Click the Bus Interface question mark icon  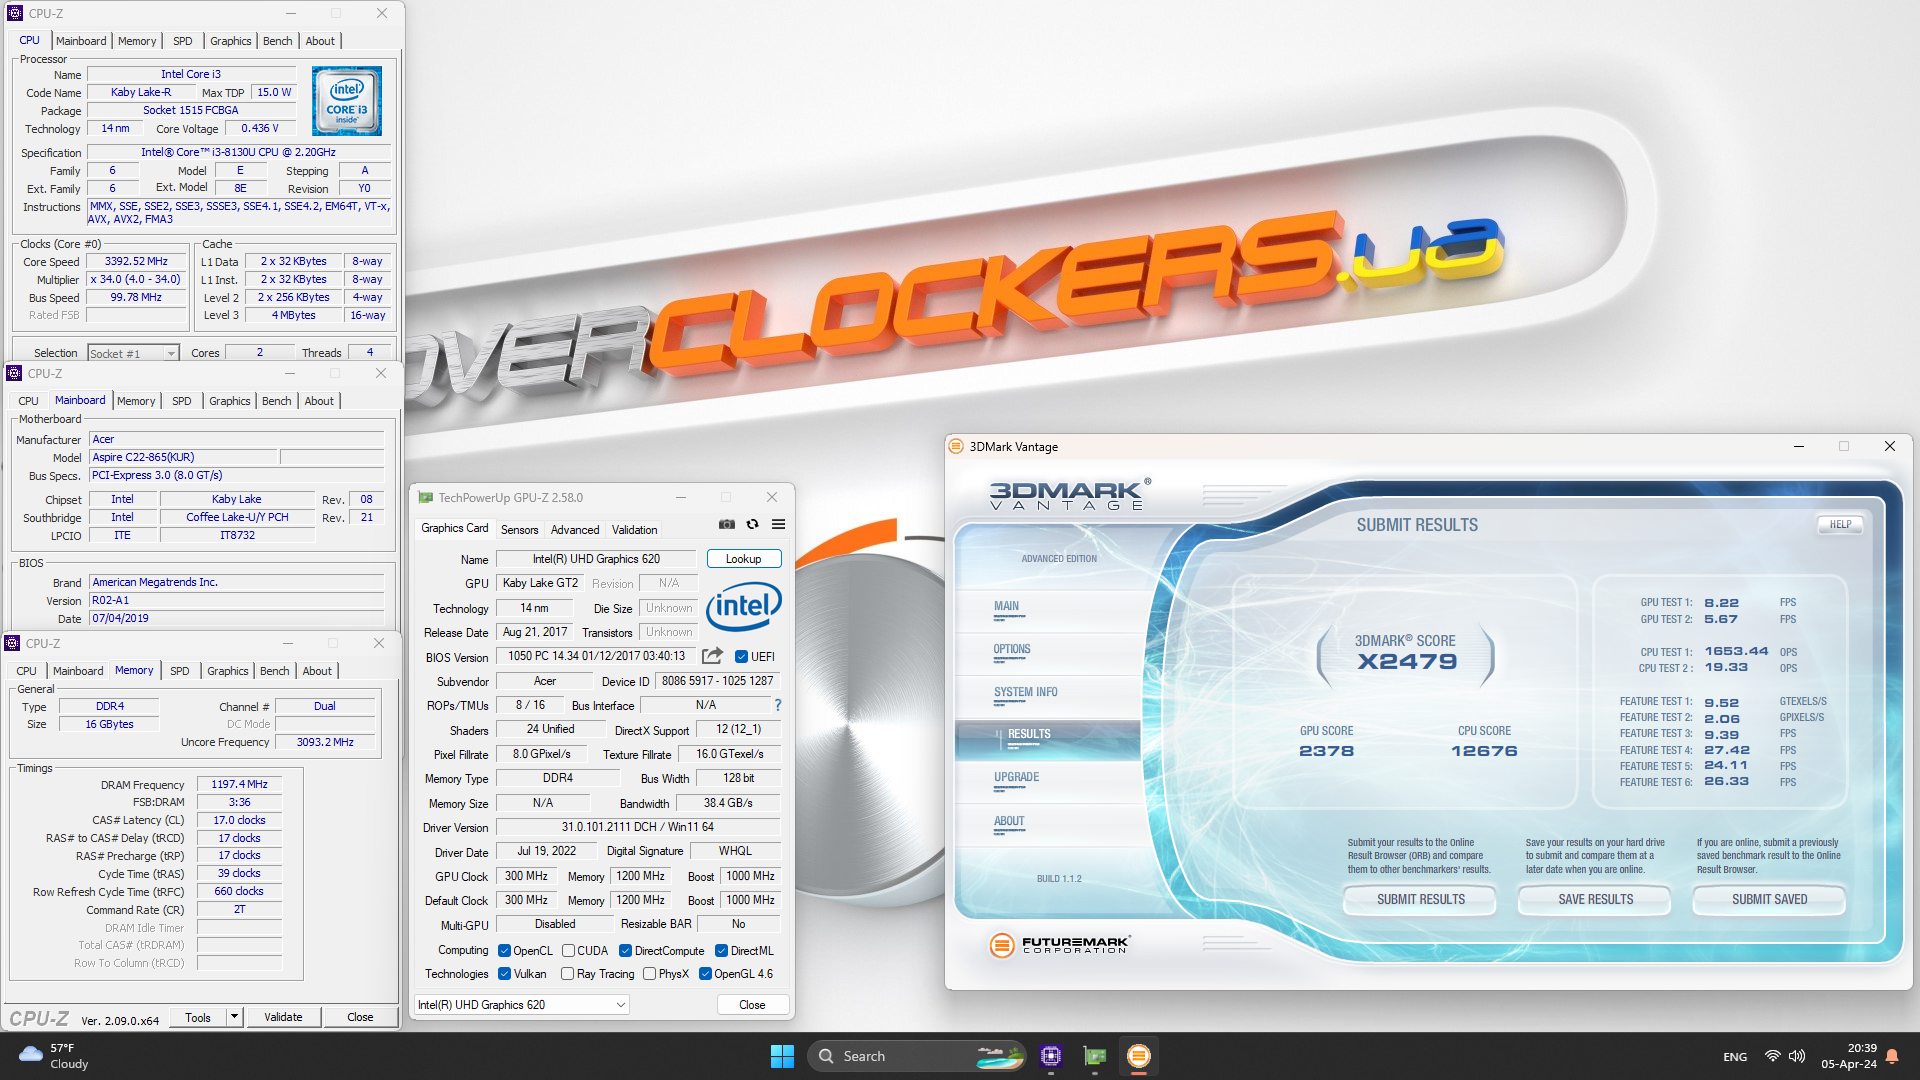(777, 705)
